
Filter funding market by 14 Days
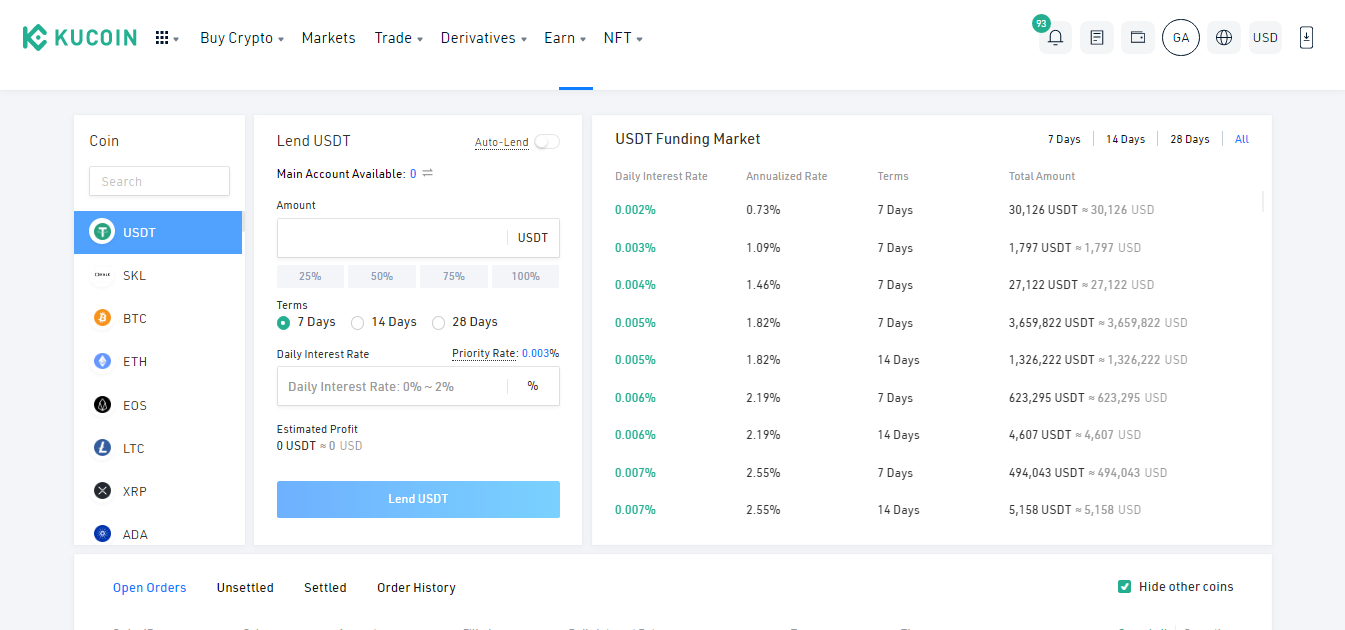tap(1125, 139)
